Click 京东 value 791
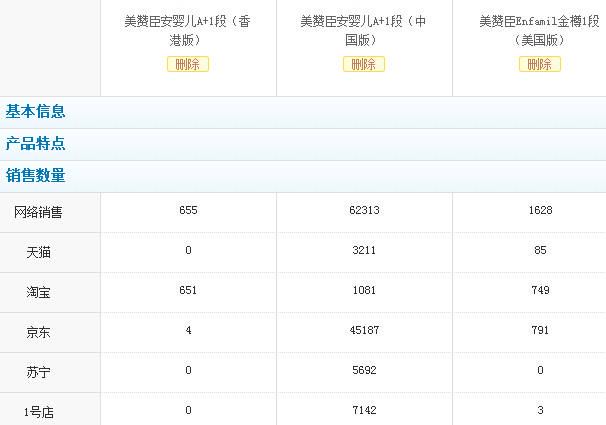606x425 pixels. coord(540,330)
